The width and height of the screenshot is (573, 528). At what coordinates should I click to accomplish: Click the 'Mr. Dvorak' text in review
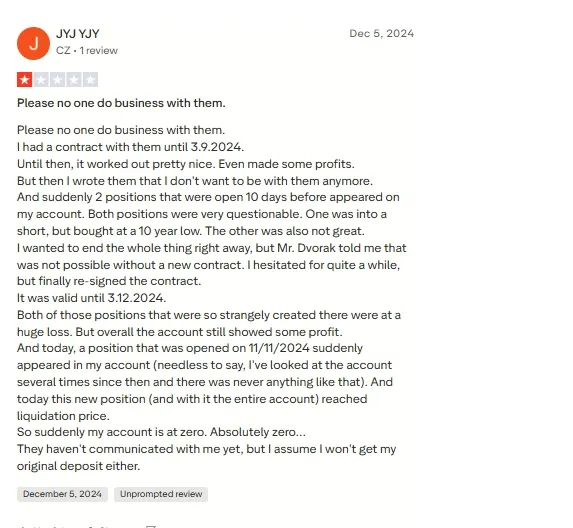click(x=306, y=248)
